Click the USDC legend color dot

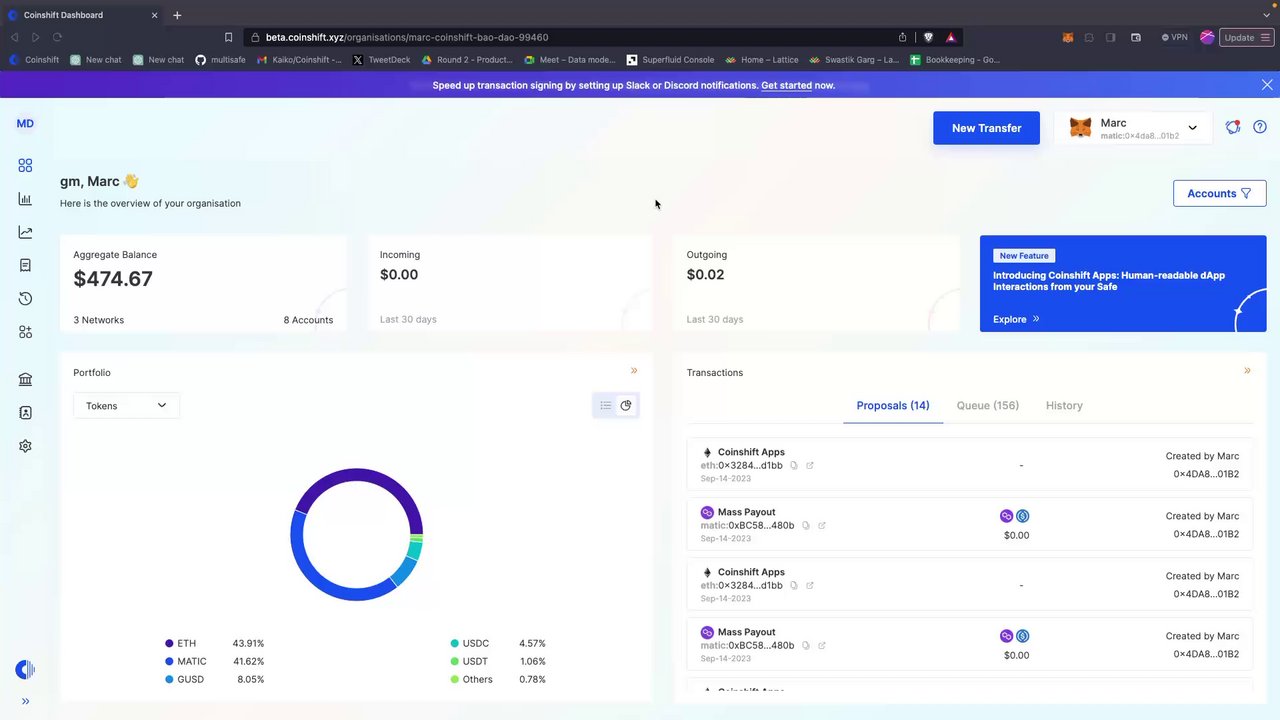(455, 643)
